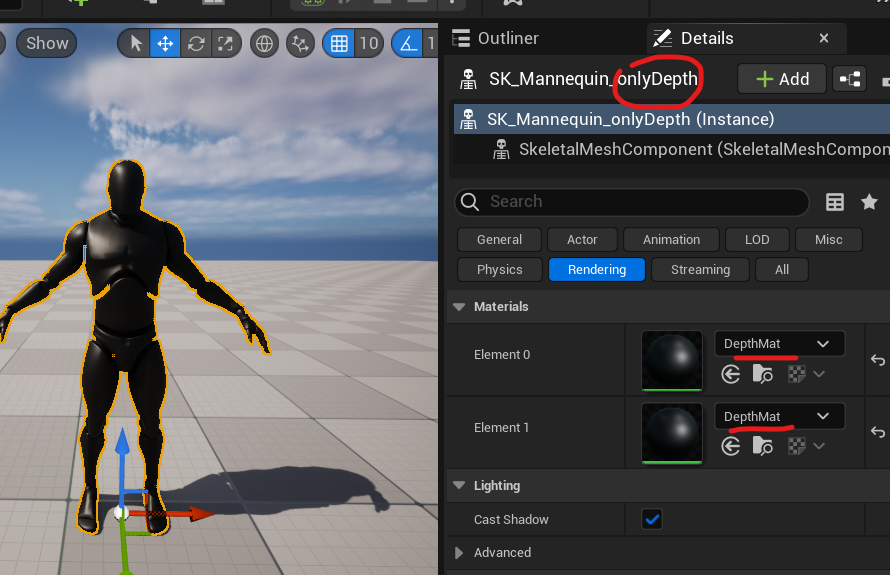The width and height of the screenshot is (890, 575).
Task: Focus the Details search field
Action: pos(631,202)
